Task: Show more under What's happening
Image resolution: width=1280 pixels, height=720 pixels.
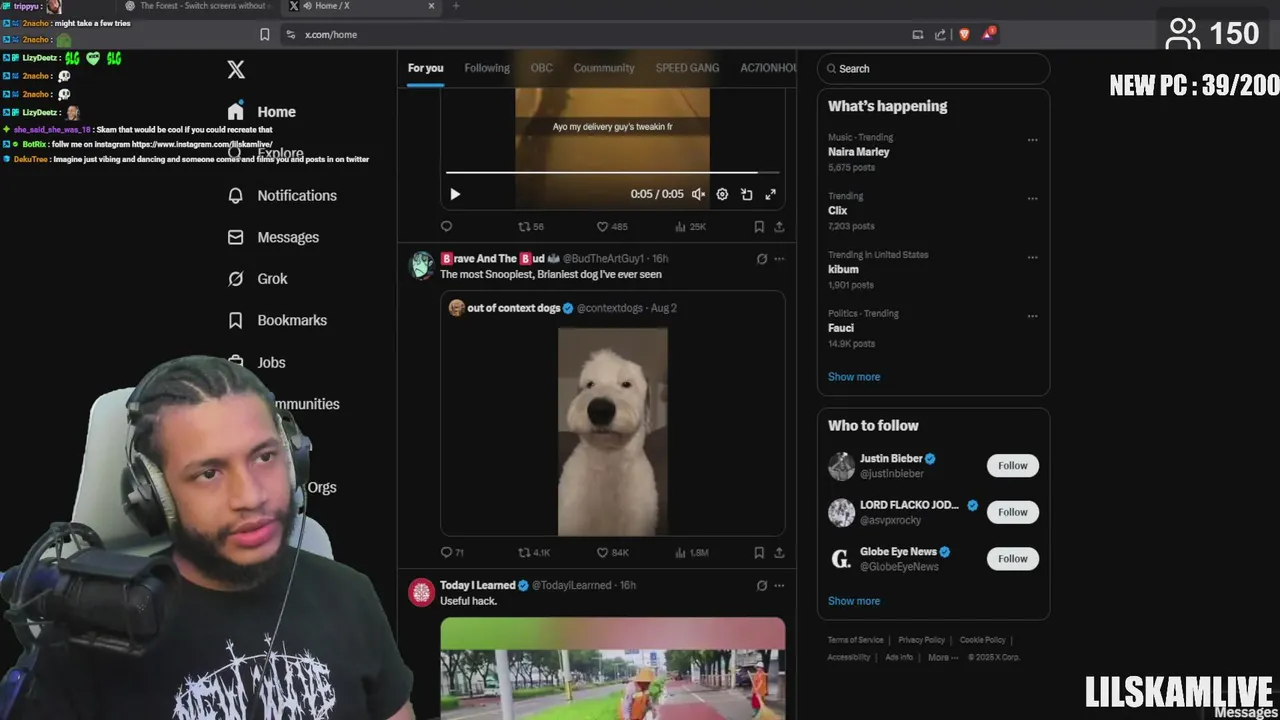Action: [854, 377]
